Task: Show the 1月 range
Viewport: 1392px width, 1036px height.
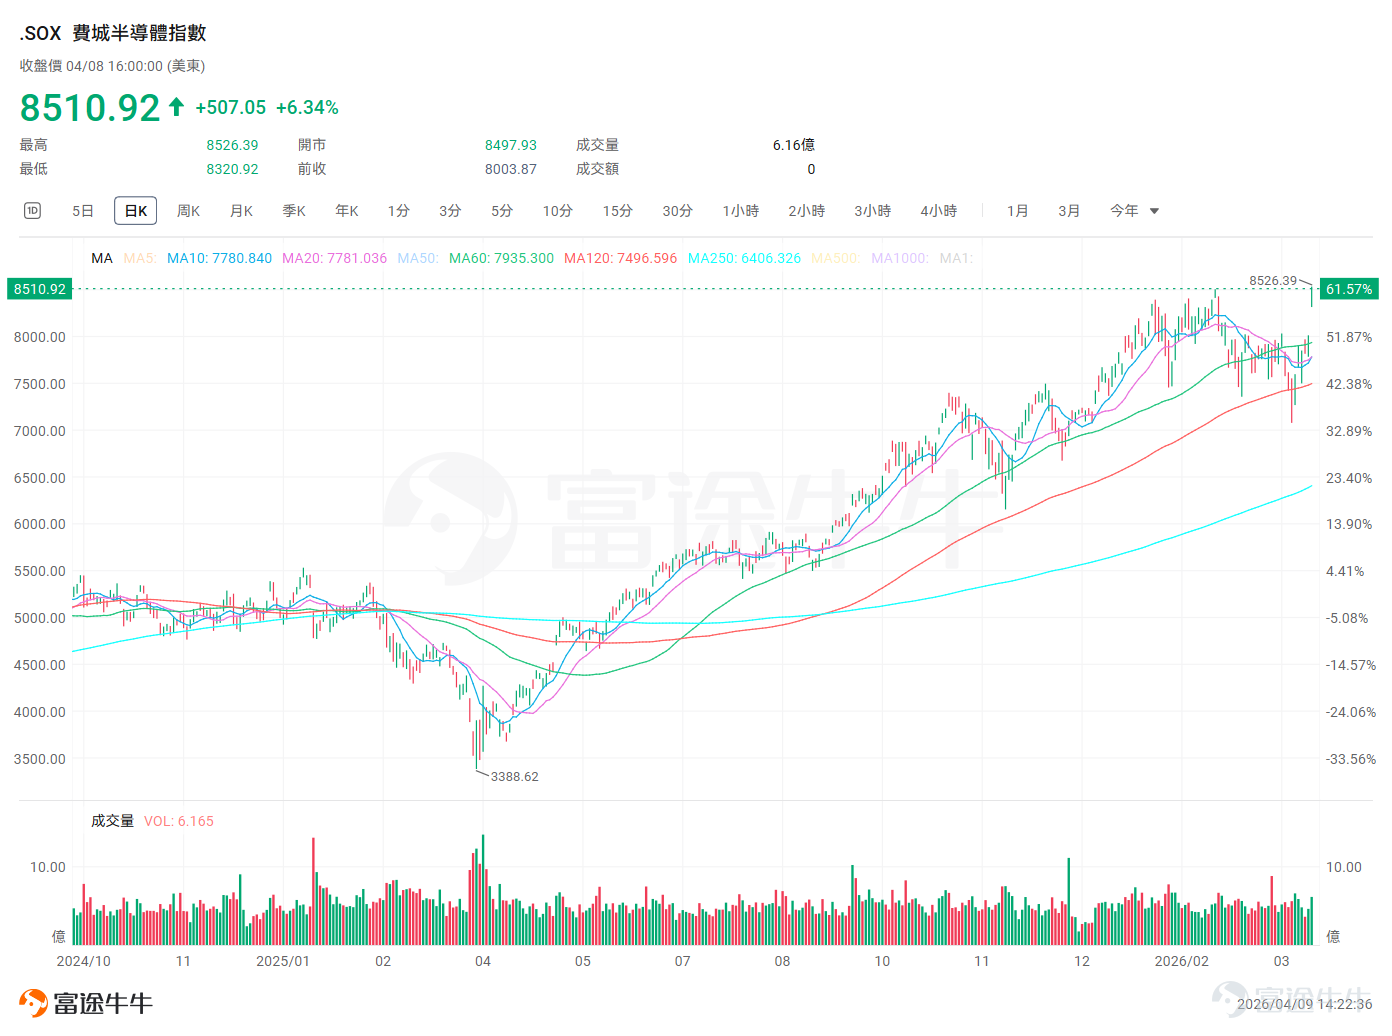Action: tap(1017, 211)
